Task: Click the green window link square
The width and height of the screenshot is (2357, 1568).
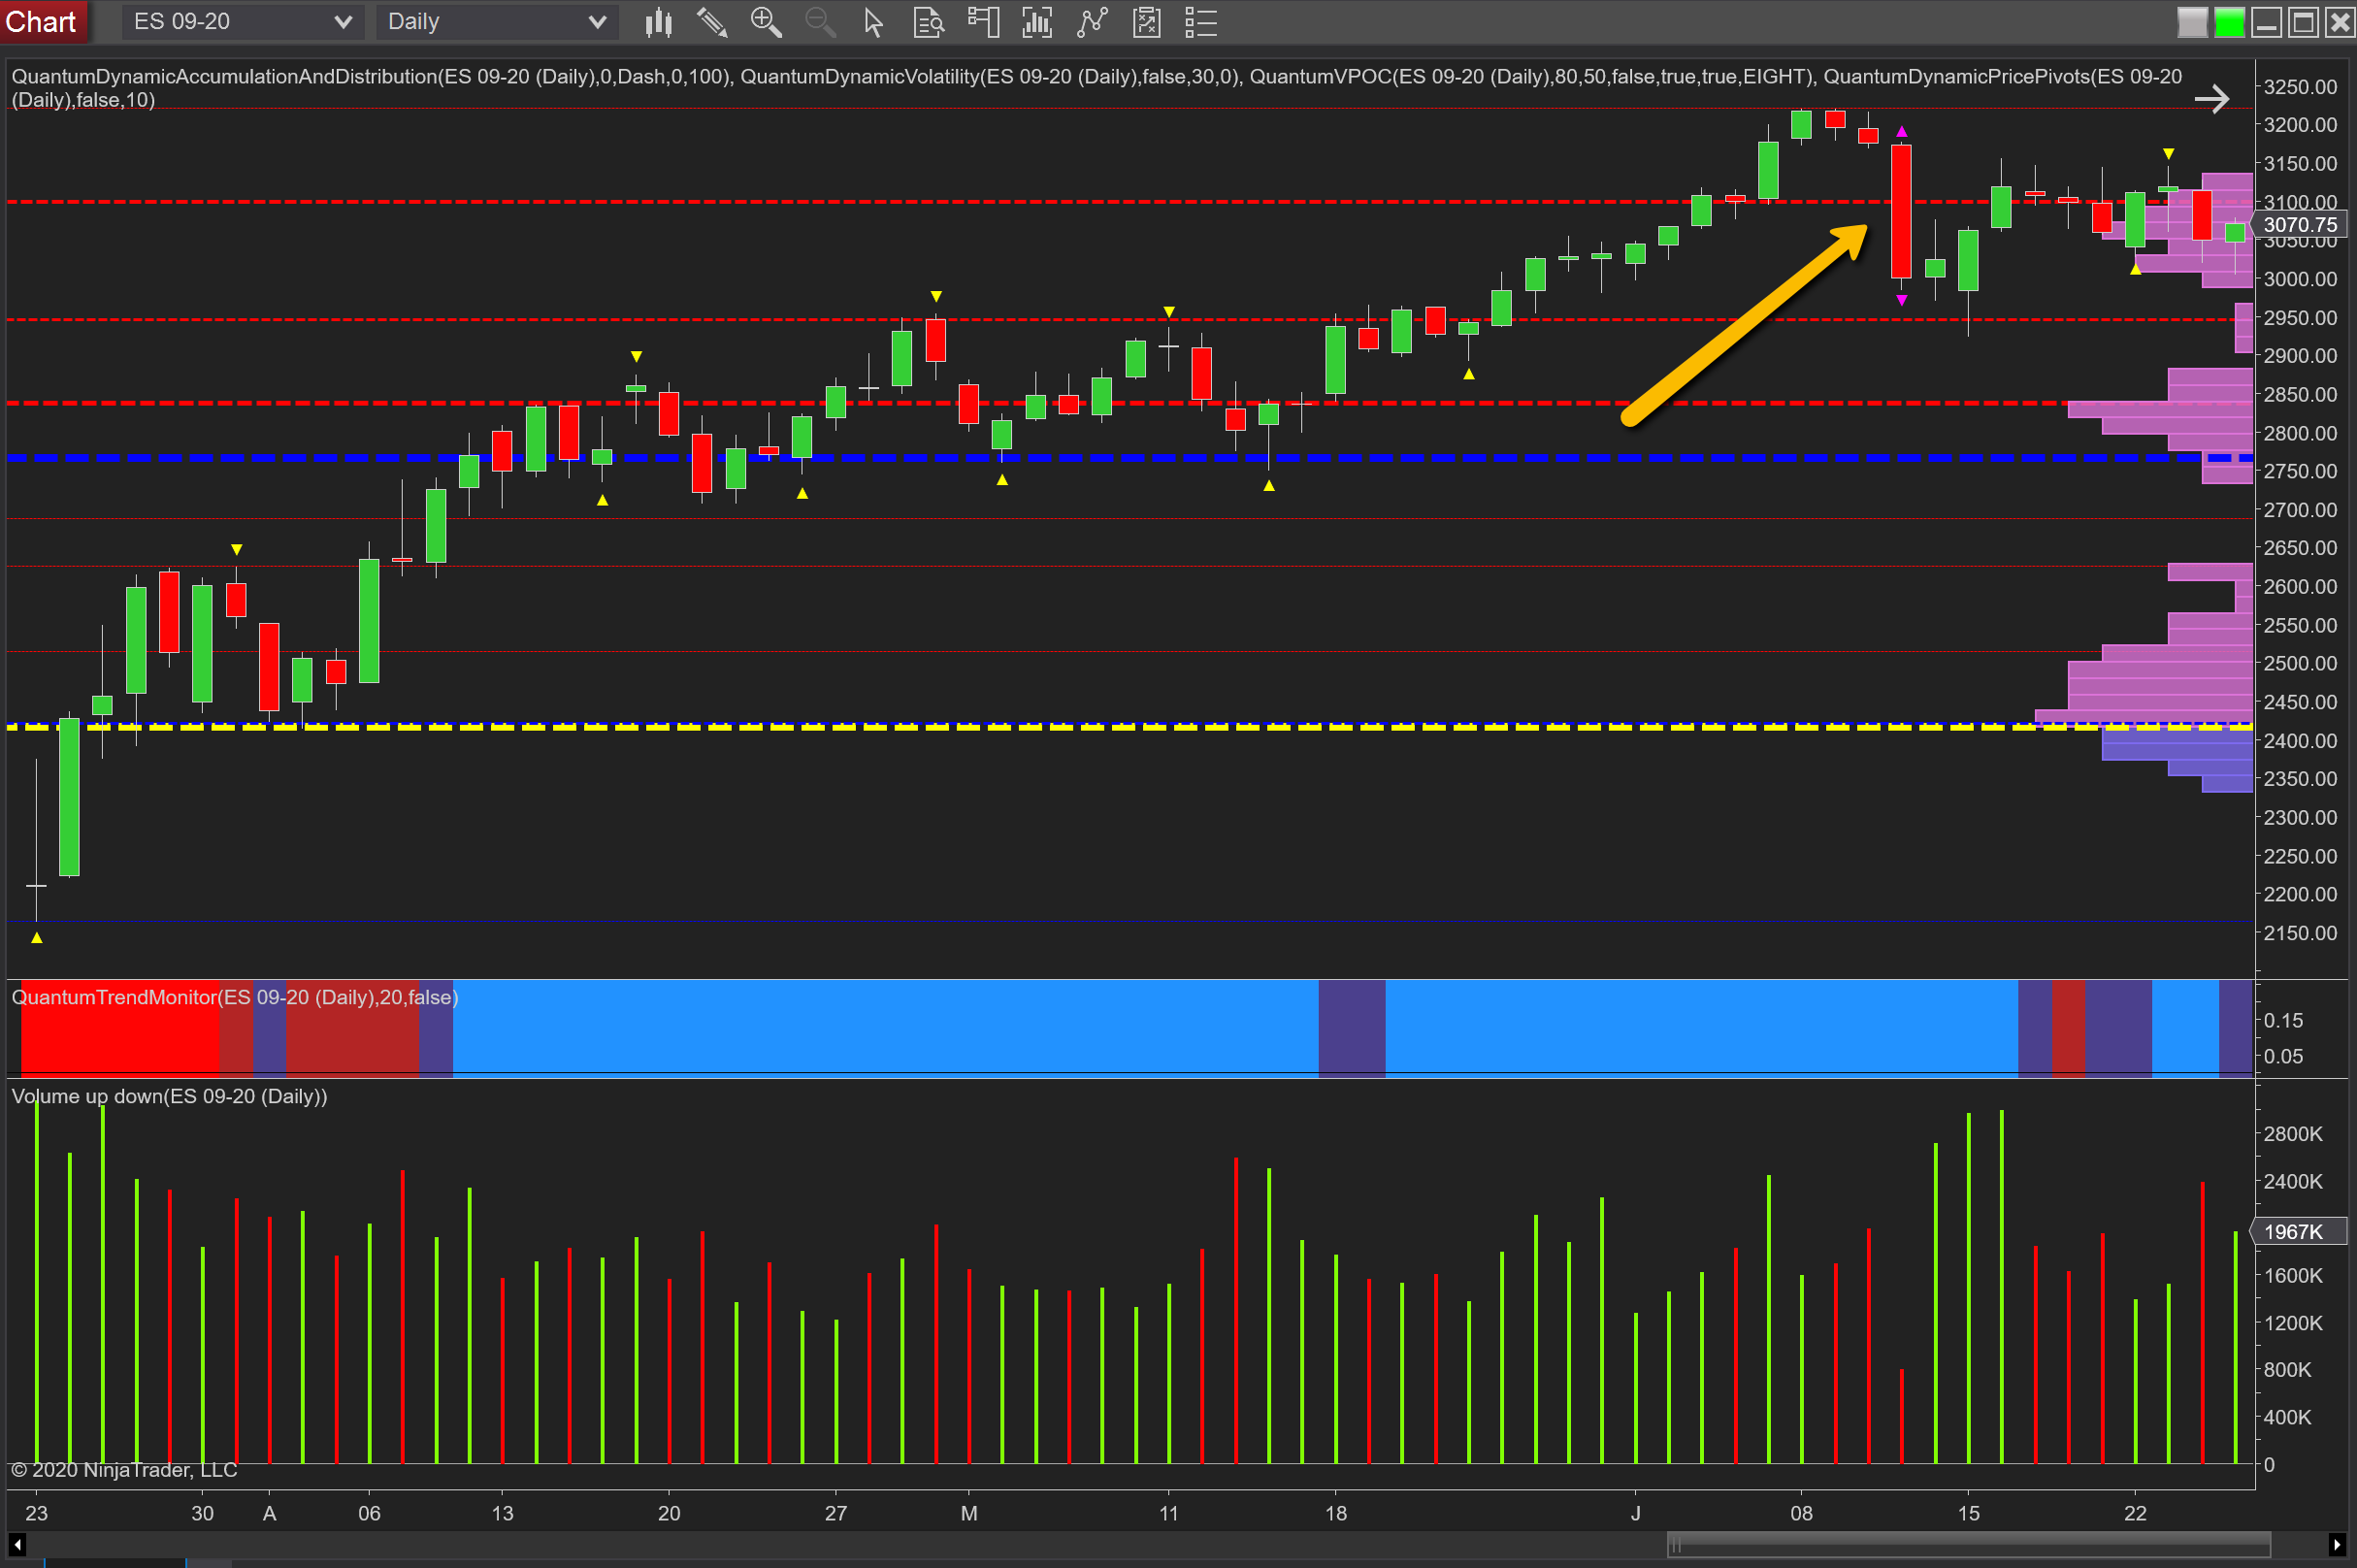Action: pos(2229,22)
